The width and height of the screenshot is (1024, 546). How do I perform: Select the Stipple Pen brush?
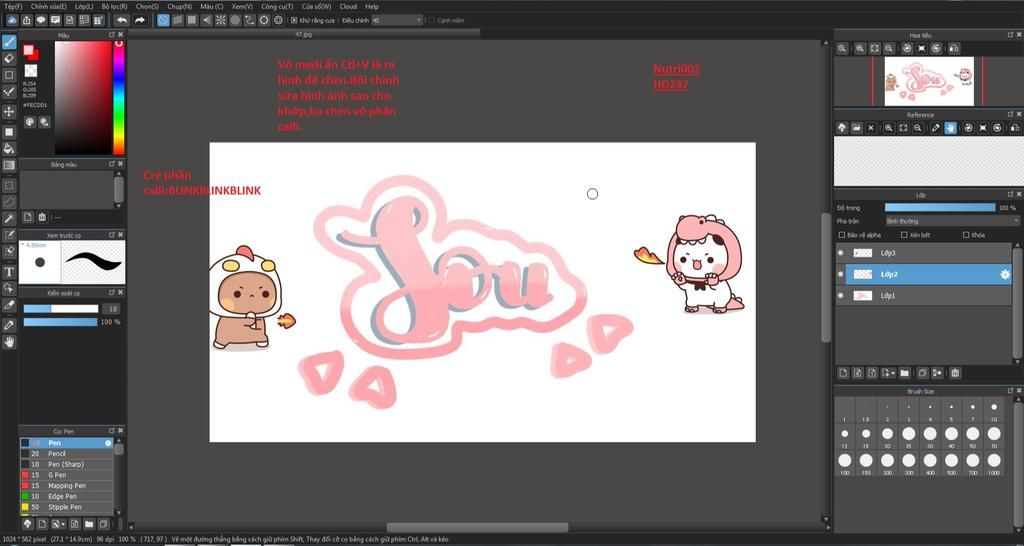pyautogui.click(x=67, y=507)
